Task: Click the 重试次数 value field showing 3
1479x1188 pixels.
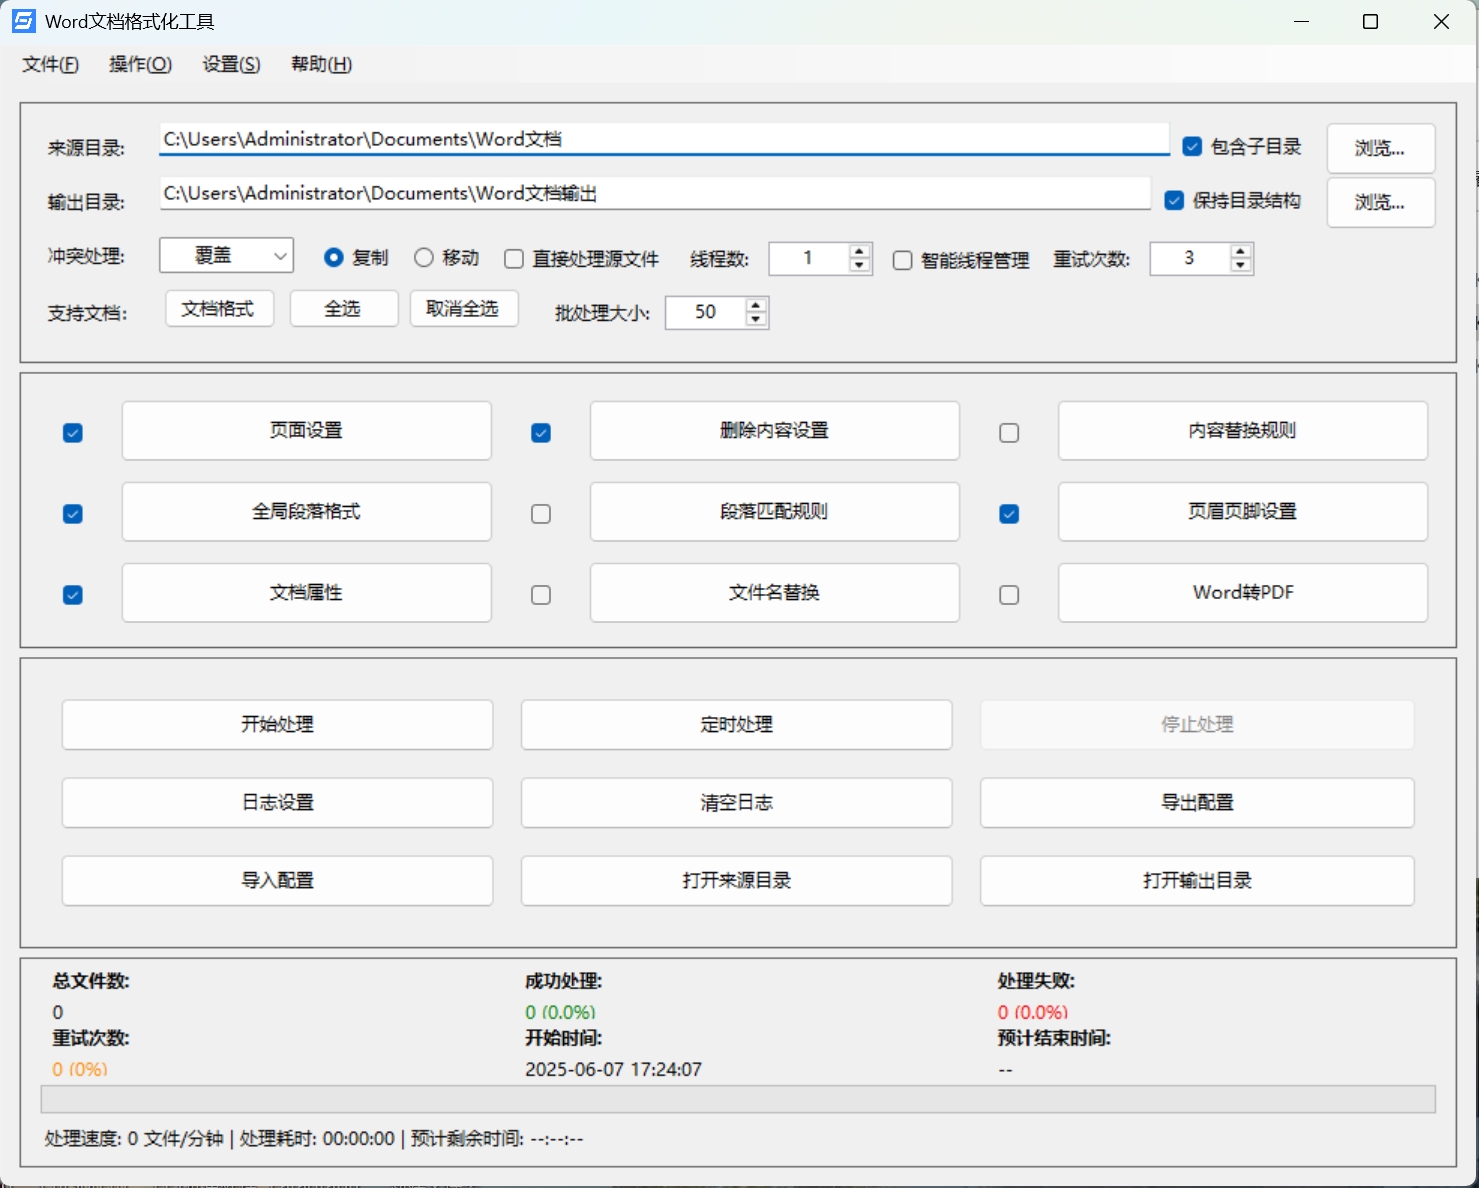Action: (x=1190, y=258)
